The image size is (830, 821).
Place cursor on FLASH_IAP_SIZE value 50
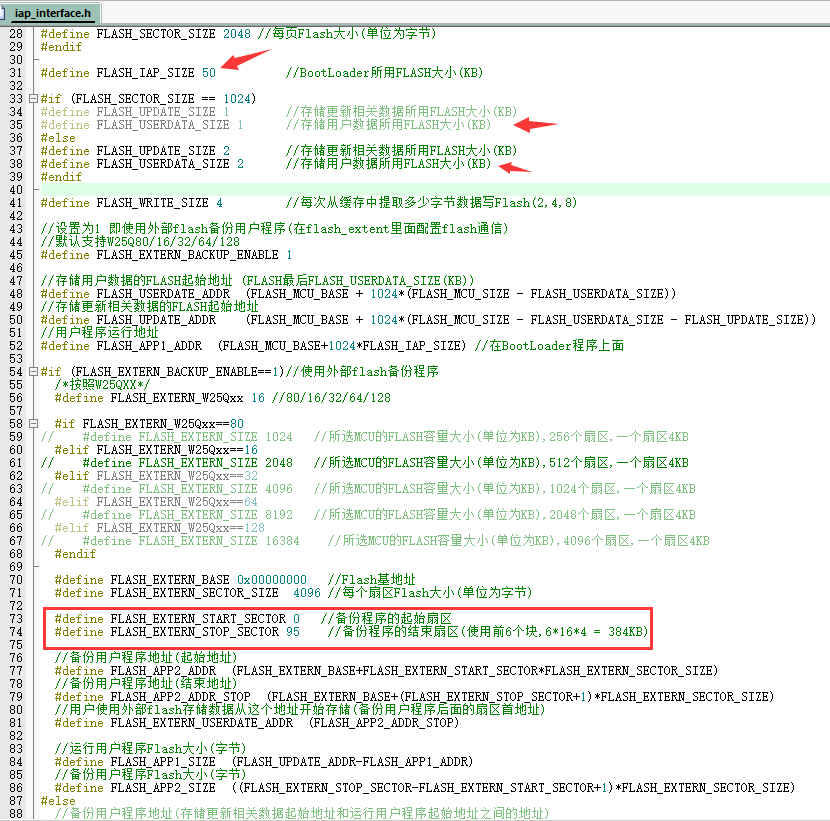[208, 73]
